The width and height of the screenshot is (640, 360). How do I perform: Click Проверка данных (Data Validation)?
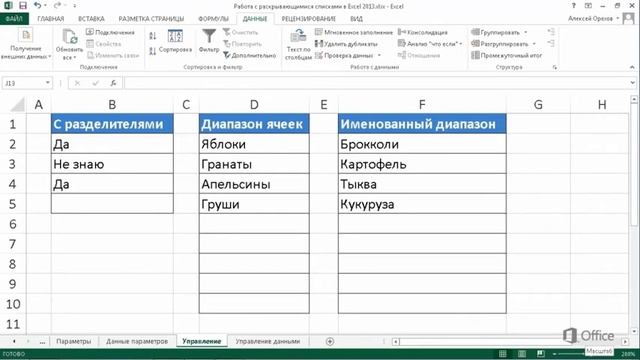click(344, 56)
